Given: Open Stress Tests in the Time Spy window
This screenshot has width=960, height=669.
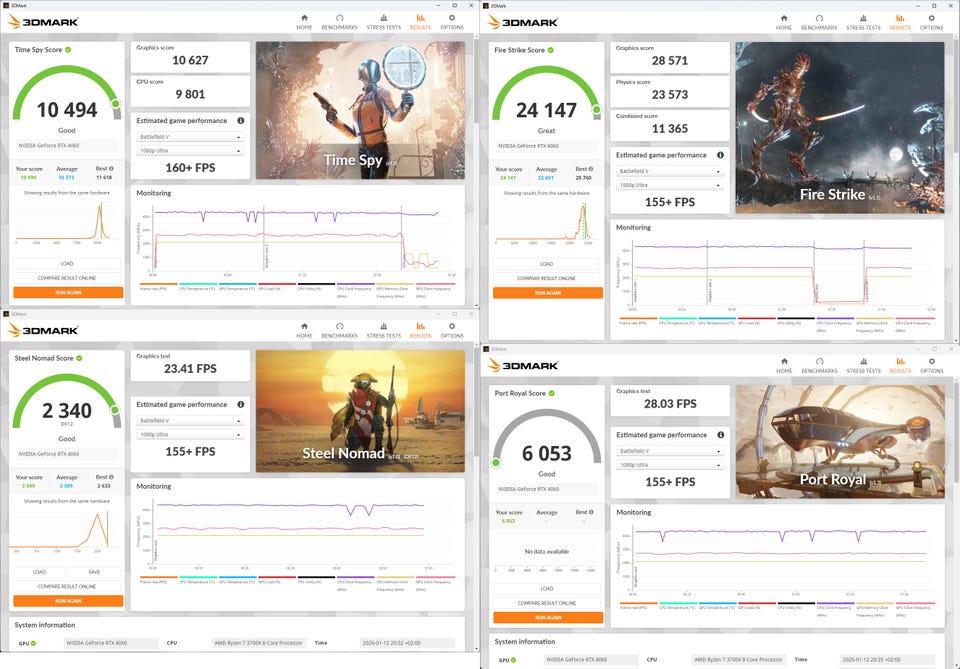Looking at the screenshot, I should coord(383,22).
